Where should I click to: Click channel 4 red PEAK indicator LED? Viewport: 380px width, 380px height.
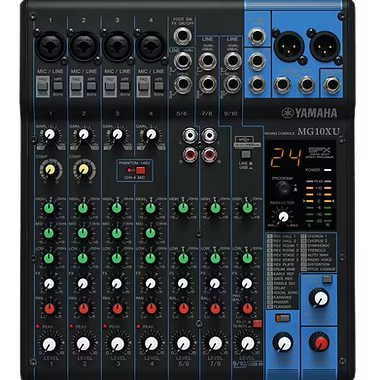coord(139,326)
